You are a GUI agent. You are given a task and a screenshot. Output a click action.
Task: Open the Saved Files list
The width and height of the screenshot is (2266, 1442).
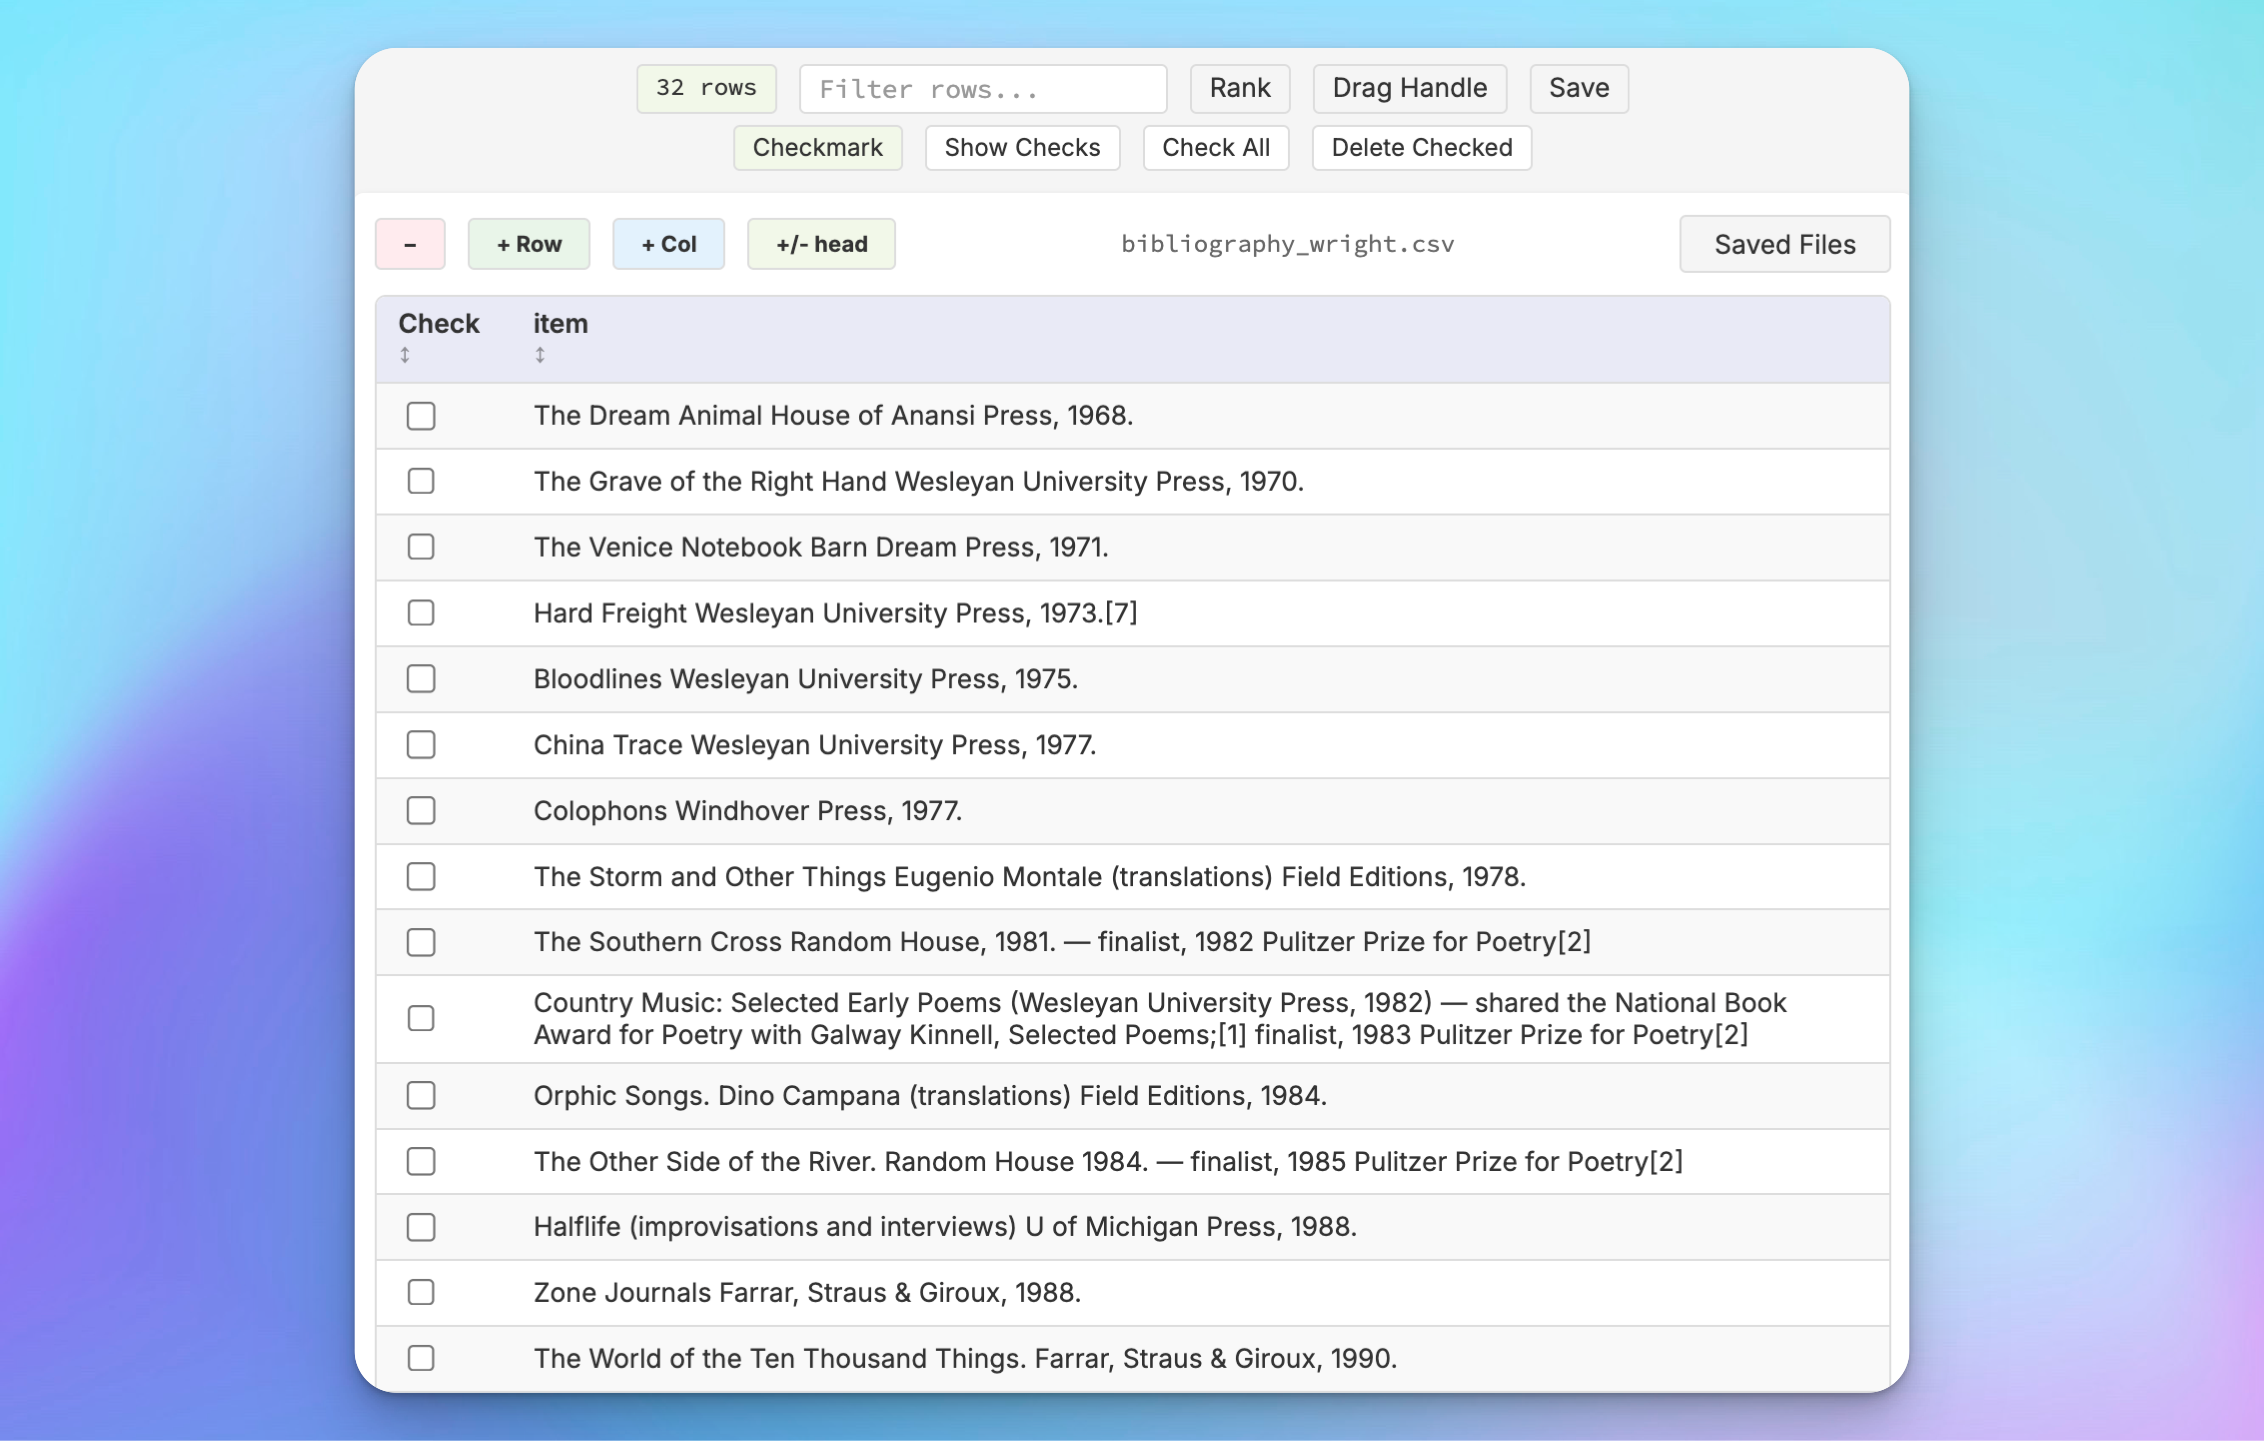tap(1784, 244)
